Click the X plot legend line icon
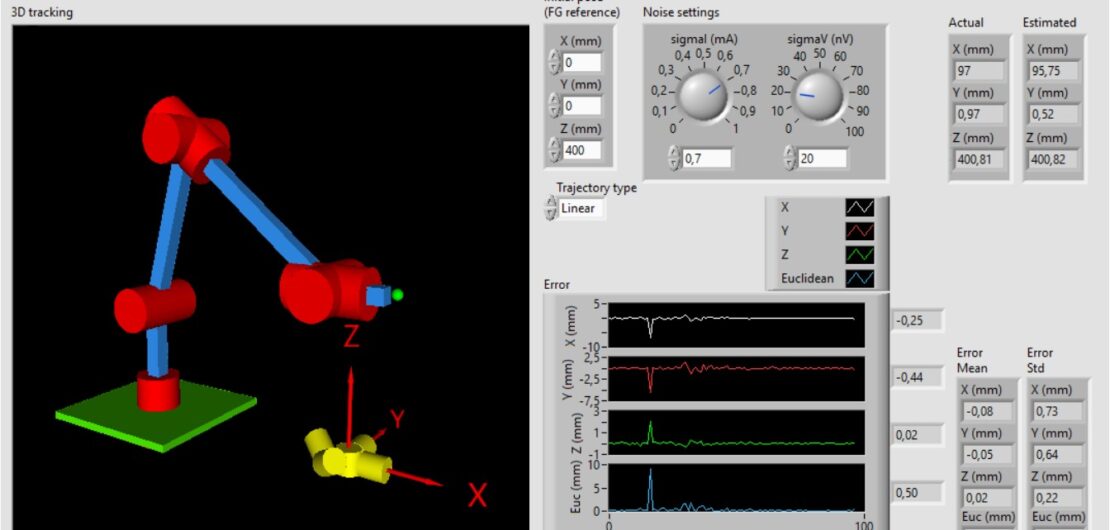 tap(859, 207)
